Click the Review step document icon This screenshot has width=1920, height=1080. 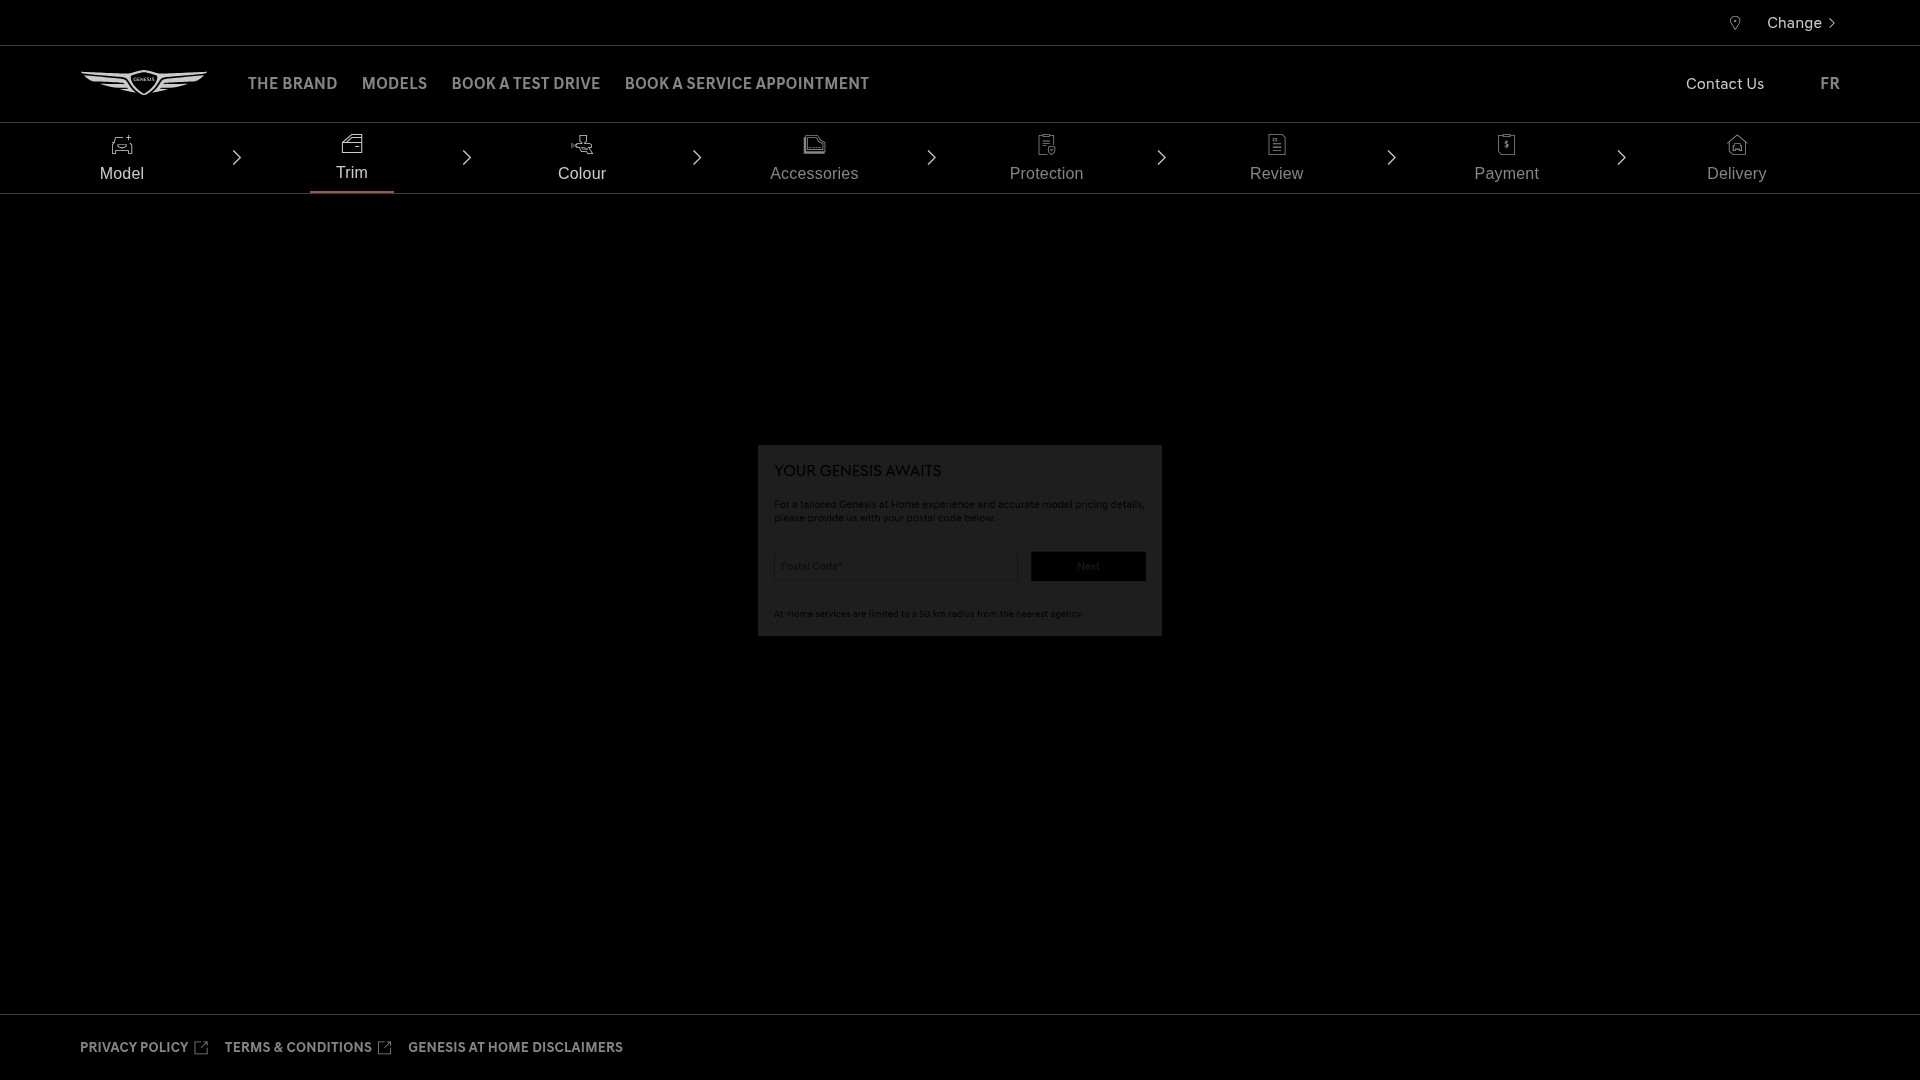1277,145
